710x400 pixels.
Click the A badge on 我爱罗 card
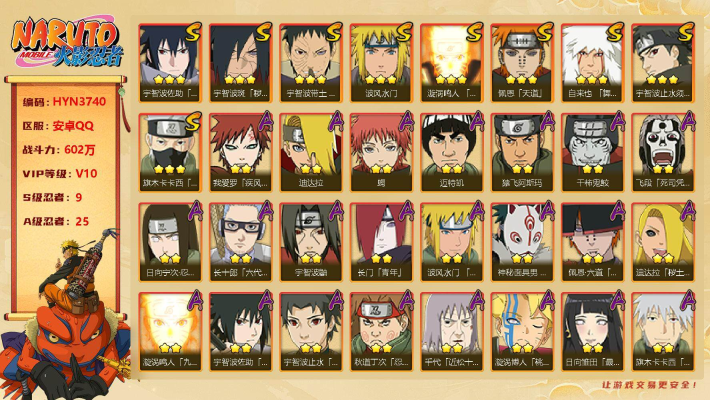[265, 121]
